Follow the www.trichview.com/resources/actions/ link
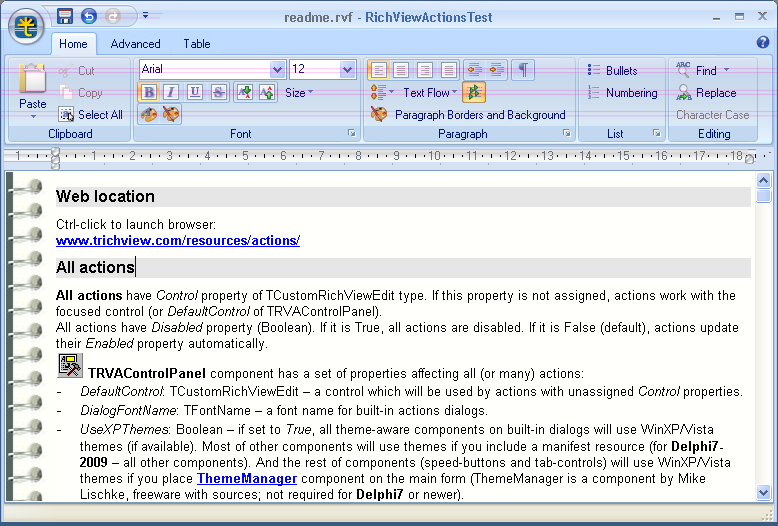778x526 pixels. 178,241
